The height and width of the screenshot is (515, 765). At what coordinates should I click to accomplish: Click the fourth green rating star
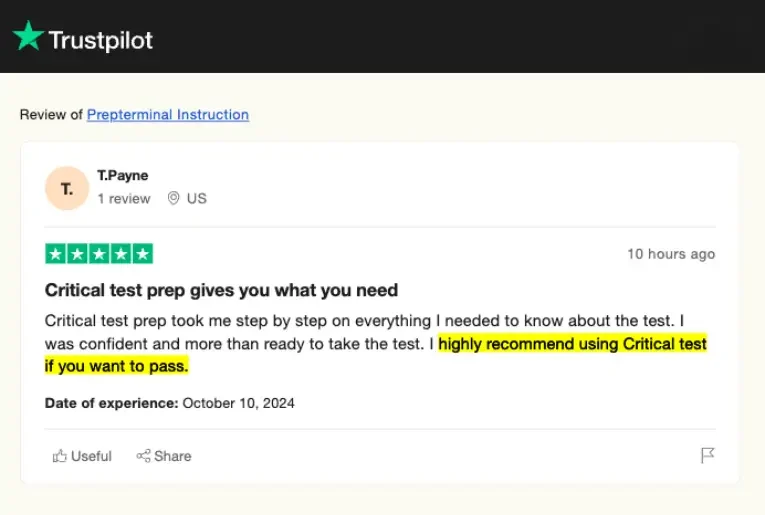click(x=121, y=254)
